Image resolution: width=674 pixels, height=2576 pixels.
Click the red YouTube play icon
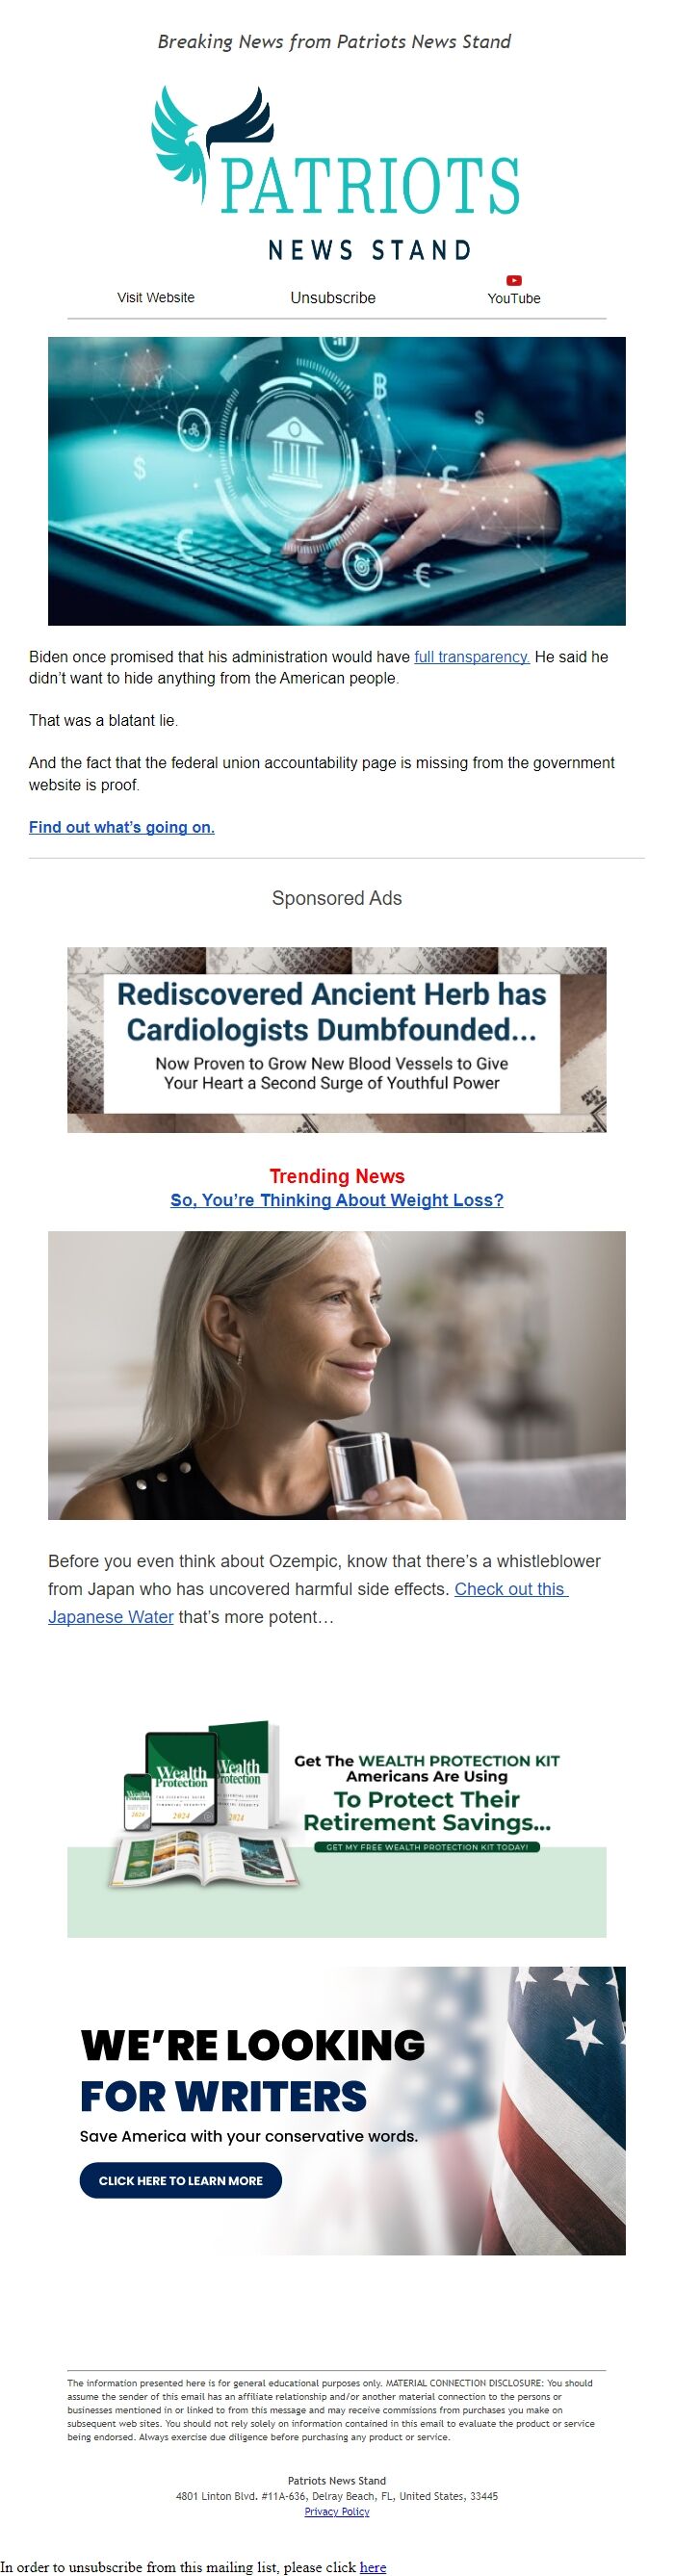(513, 280)
